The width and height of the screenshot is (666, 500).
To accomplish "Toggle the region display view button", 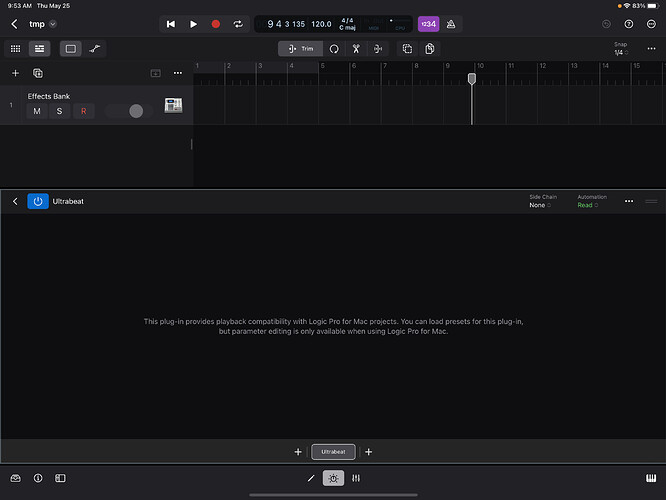I will click(x=71, y=49).
